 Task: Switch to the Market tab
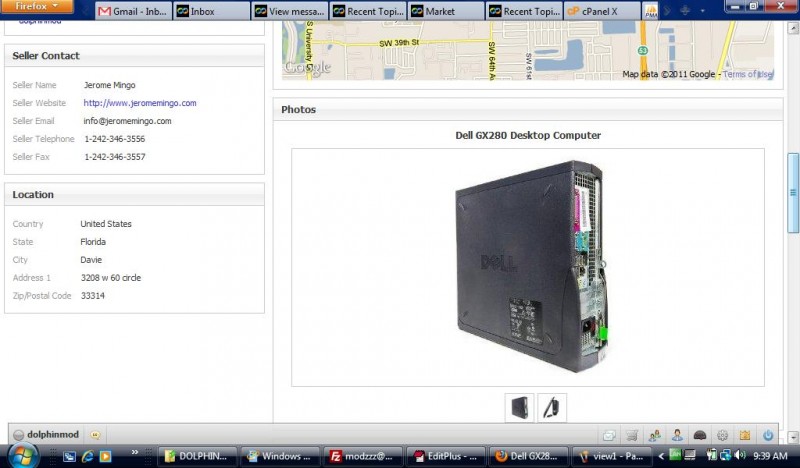tap(446, 11)
